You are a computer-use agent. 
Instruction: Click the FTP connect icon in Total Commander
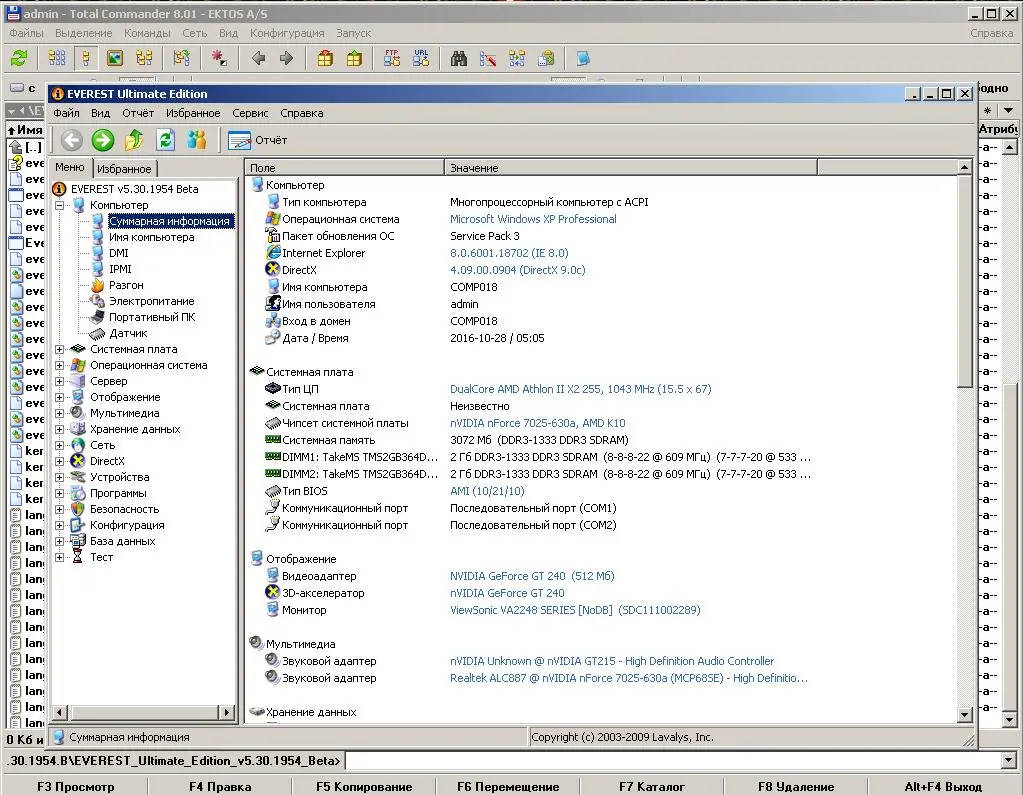coord(391,59)
